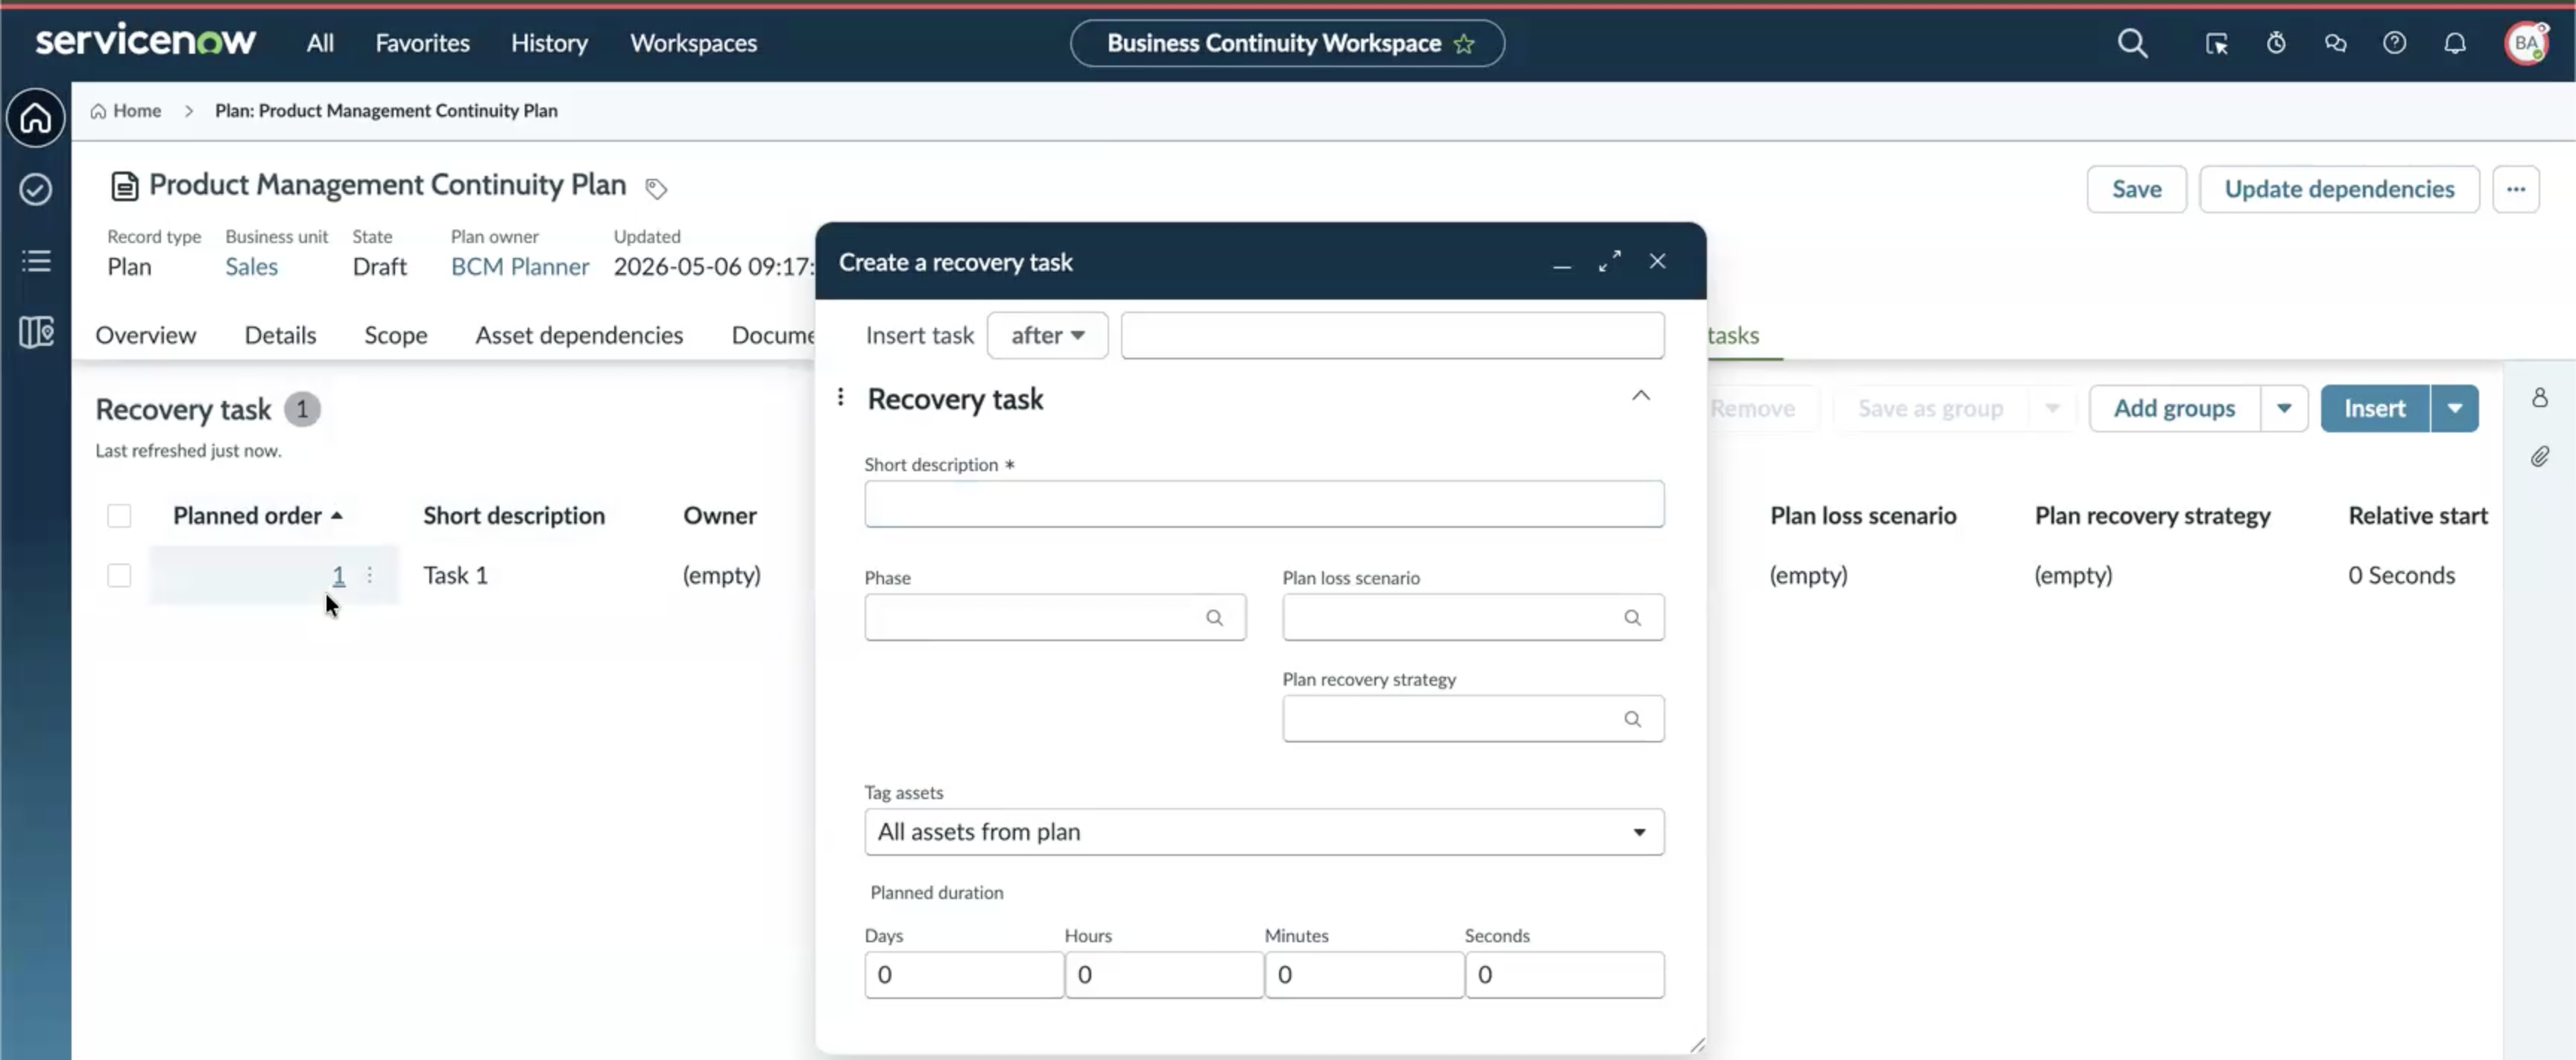Open the chat conversations icon
The image size is (2576, 1060).
[2335, 43]
